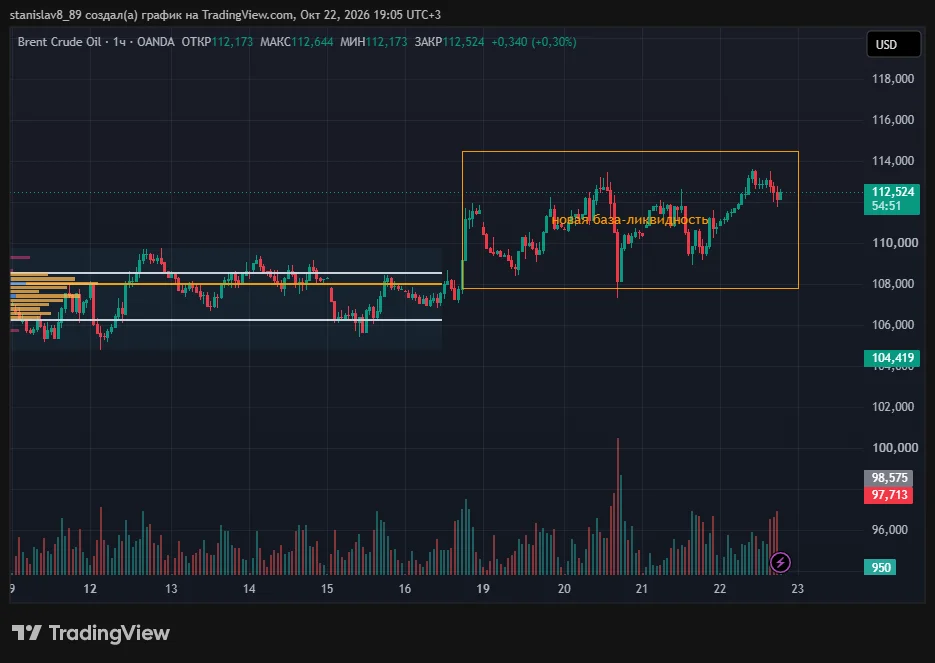Click the 118,000 price scale label

coord(893,79)
